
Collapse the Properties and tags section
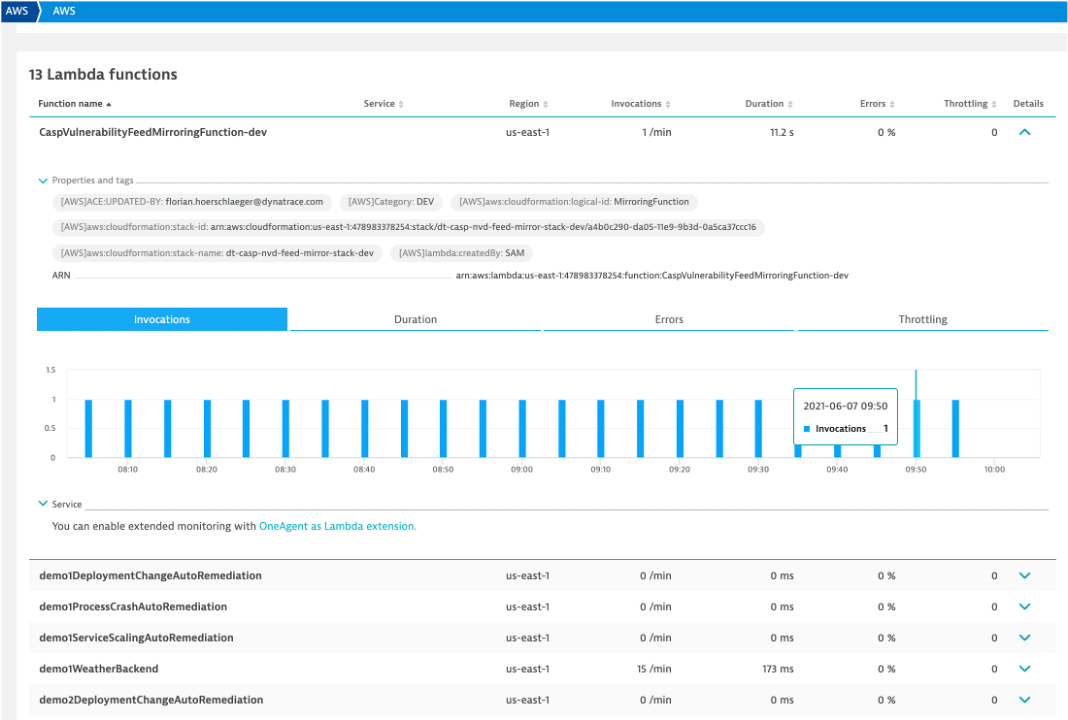[43, 181]
